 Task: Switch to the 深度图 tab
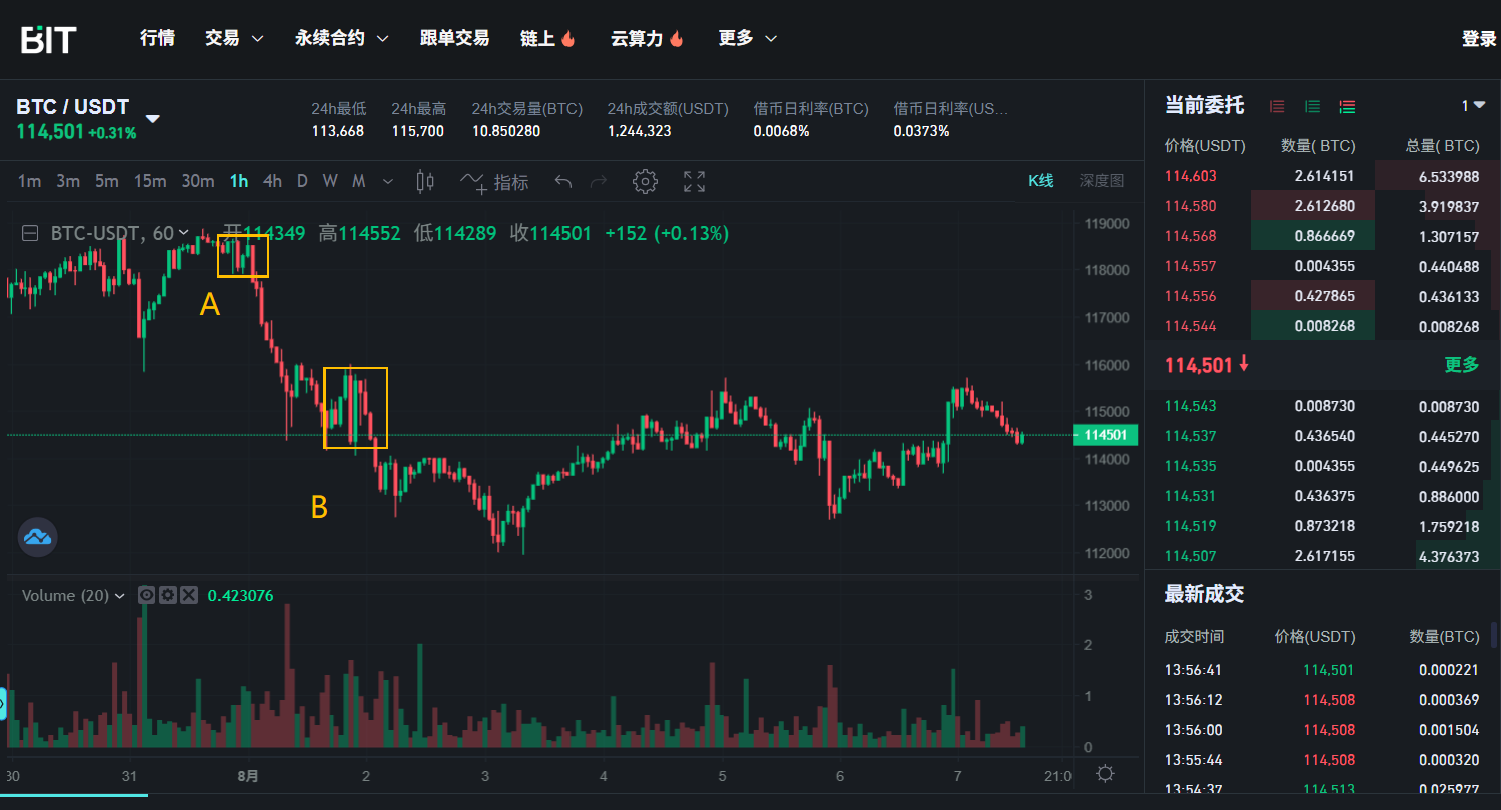tap(1101, 181)
